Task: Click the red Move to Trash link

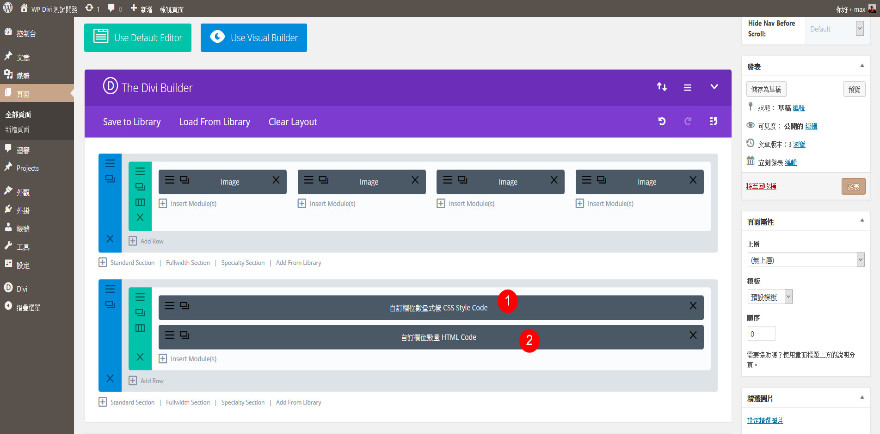Action: pyautogui.click(x=762, y=186)
